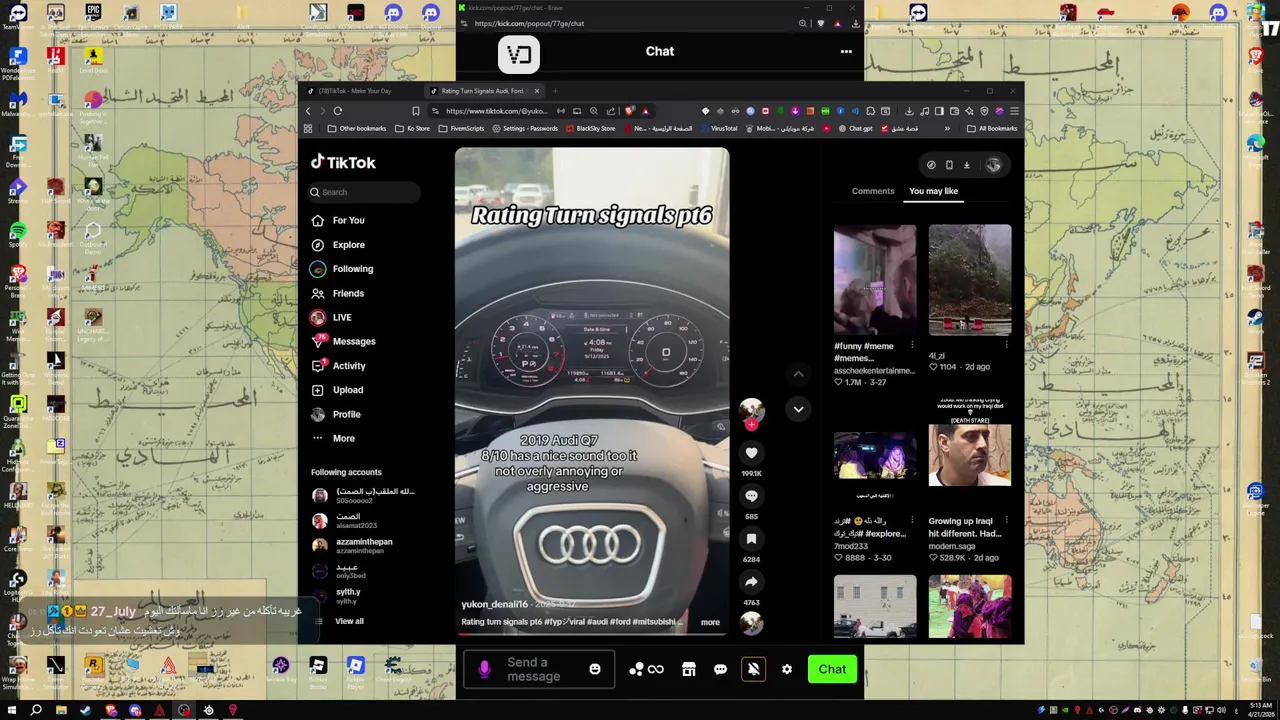Click profile avatar at TikTok top right
Screen dimensions: 1280x720
tap(993, 165)
